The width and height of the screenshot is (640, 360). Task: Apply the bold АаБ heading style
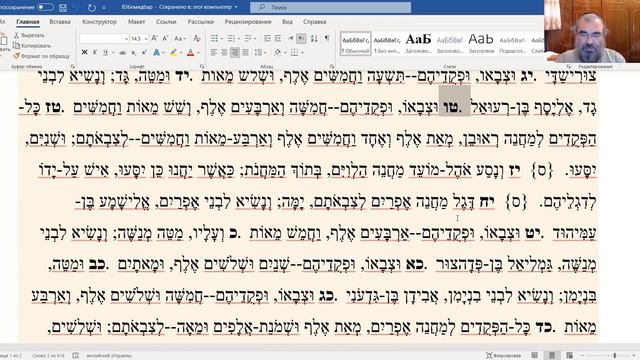[418, 44]
